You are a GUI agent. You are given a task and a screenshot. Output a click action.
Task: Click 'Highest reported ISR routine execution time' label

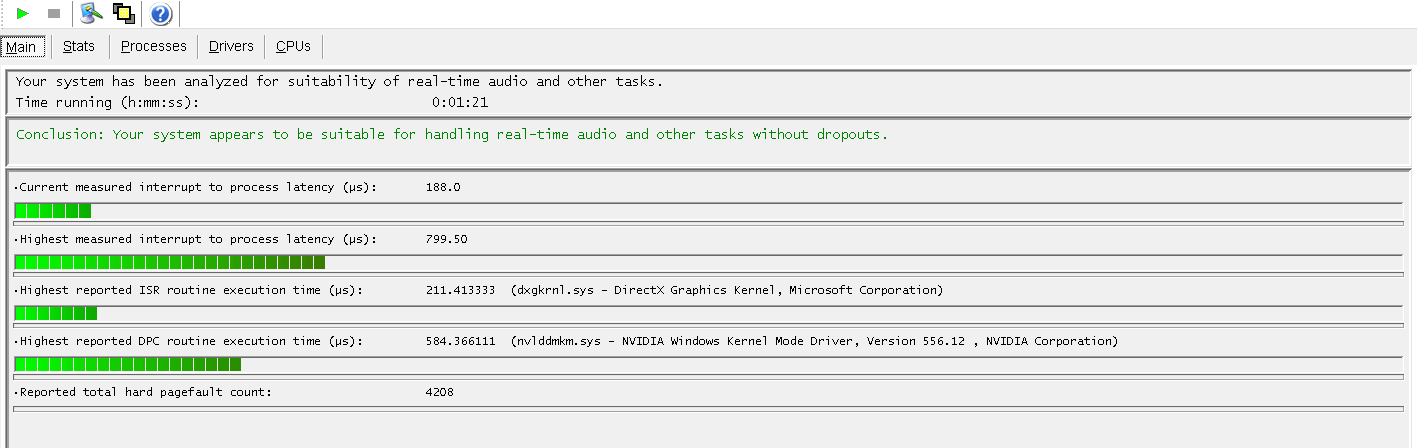[x=190, y=290]
